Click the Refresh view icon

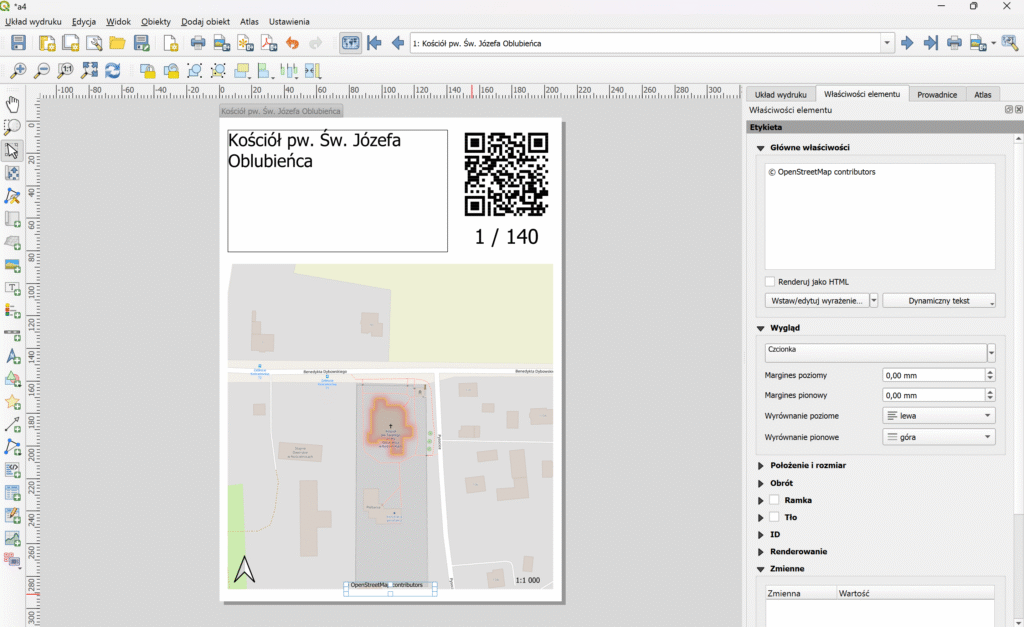pos(113,71)
